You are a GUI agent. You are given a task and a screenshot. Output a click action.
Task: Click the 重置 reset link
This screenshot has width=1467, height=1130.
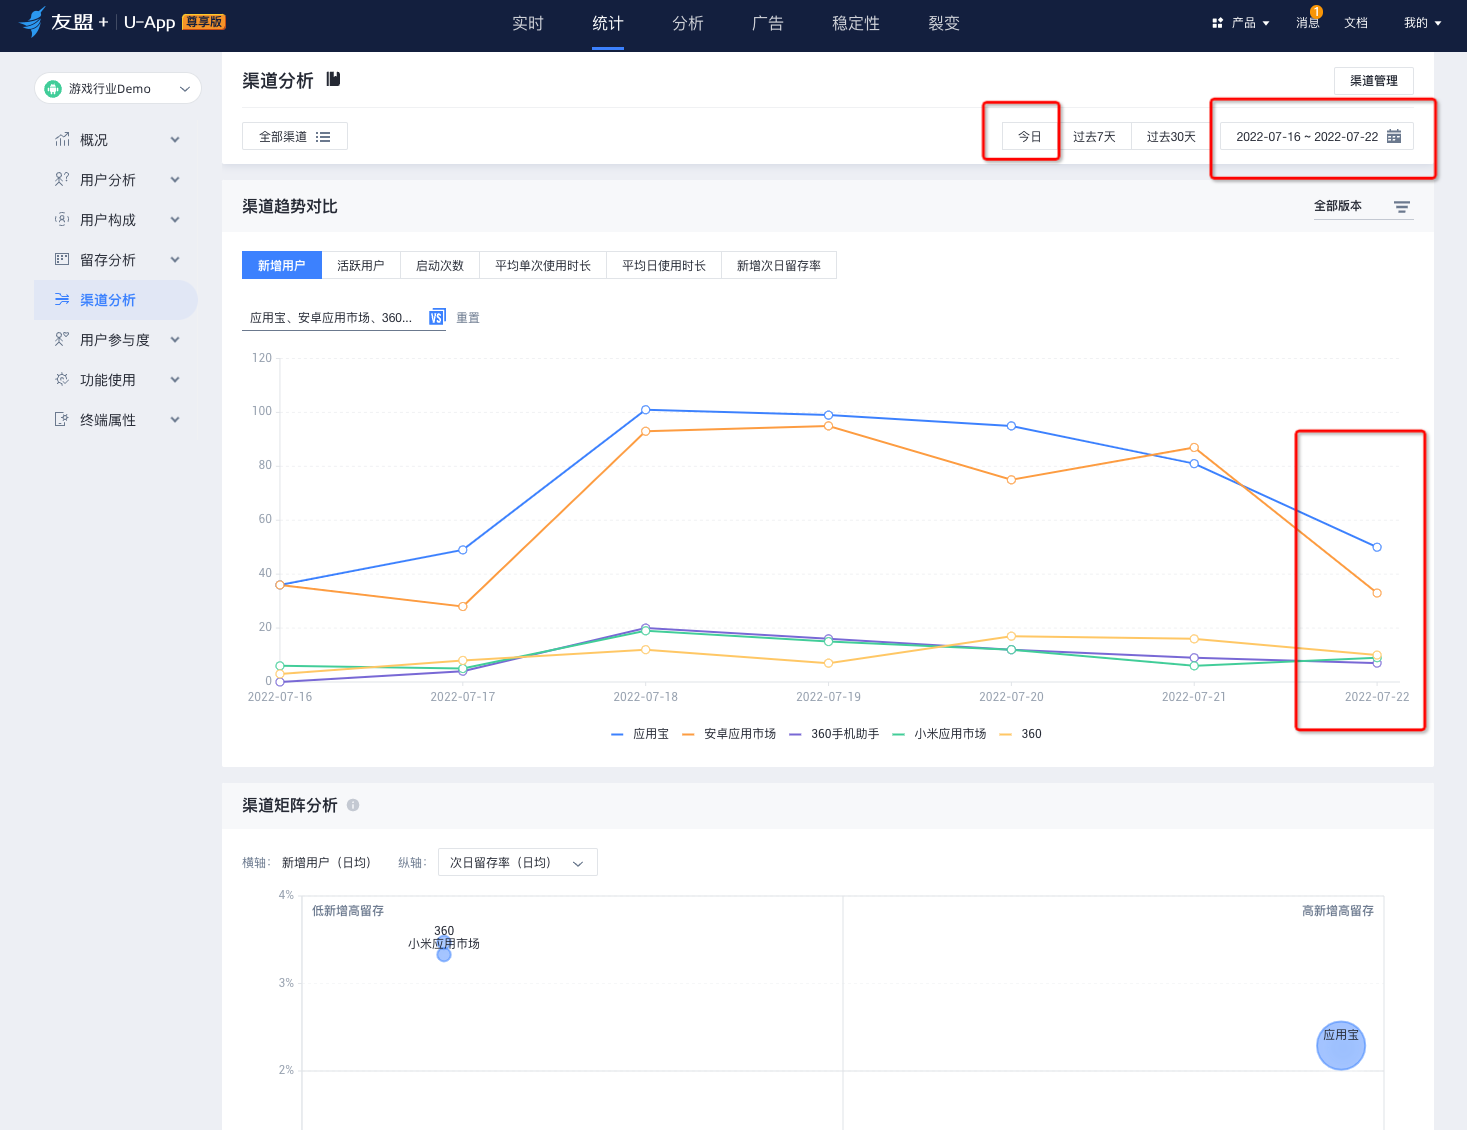click(x=468, y=318)
